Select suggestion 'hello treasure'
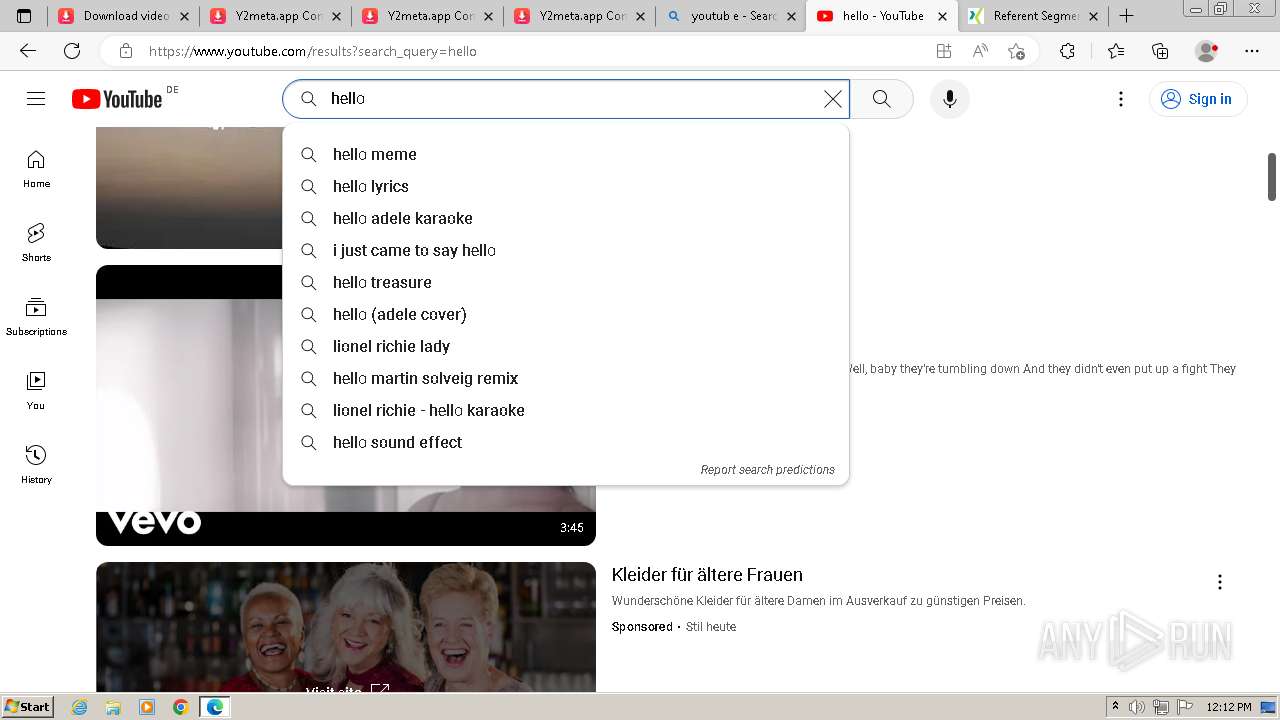 (x=566, y=282)
